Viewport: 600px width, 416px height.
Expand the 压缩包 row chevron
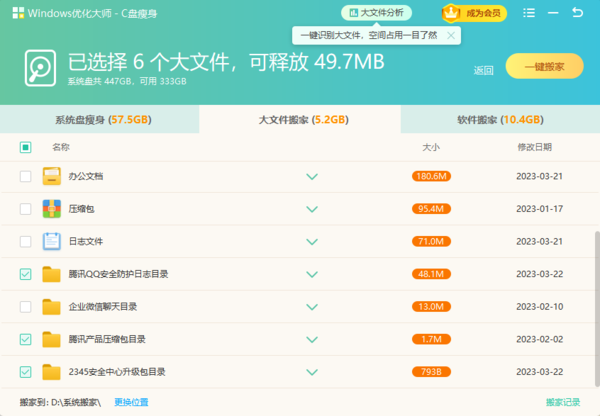pos(312,209)
